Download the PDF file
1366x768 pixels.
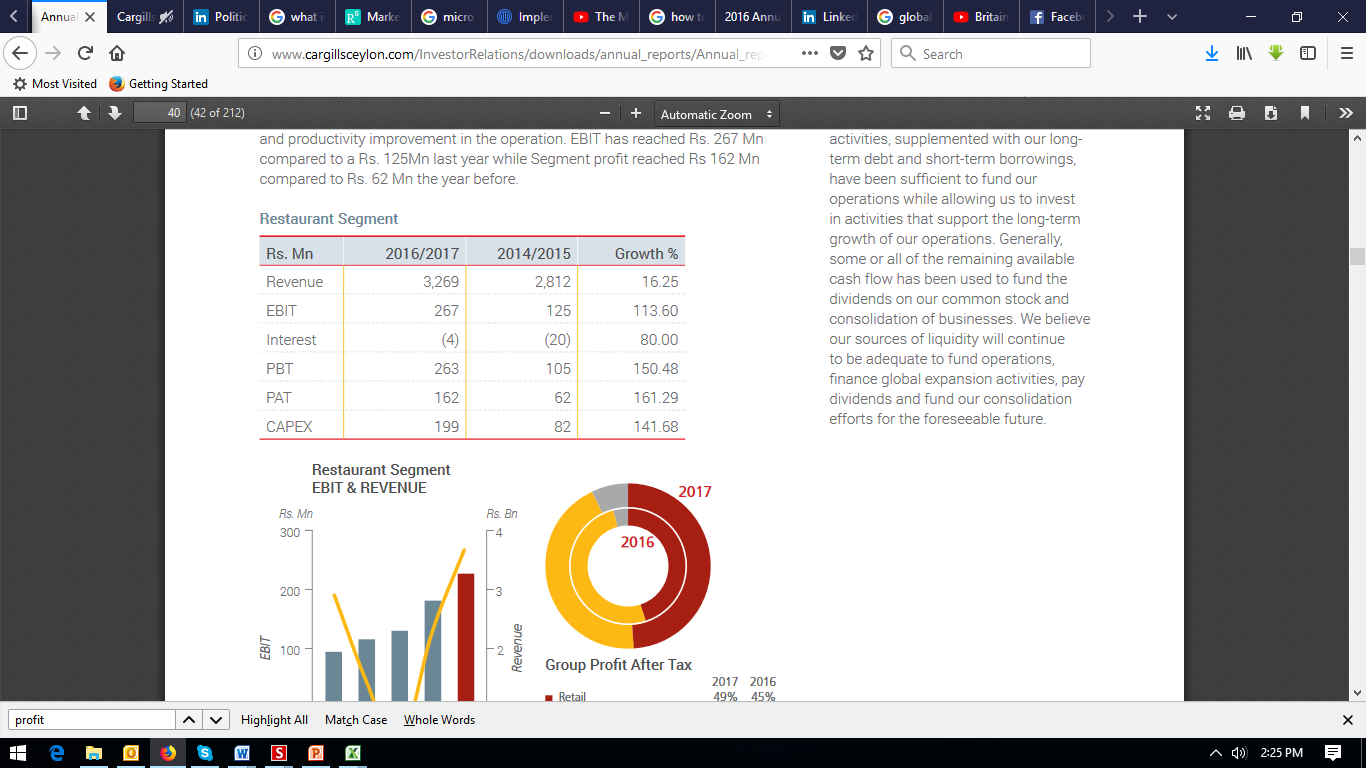1271,113
